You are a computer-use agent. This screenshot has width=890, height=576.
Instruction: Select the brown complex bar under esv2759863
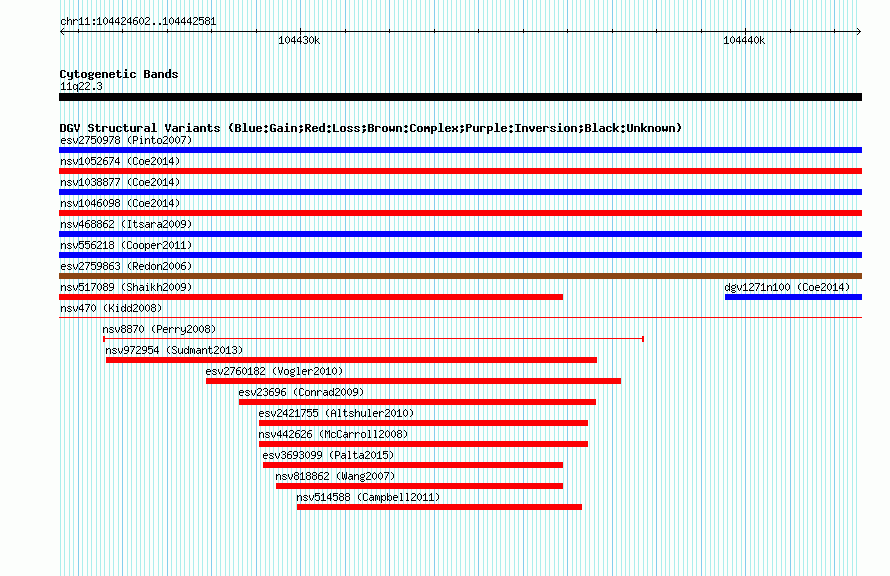pos(460,276)
